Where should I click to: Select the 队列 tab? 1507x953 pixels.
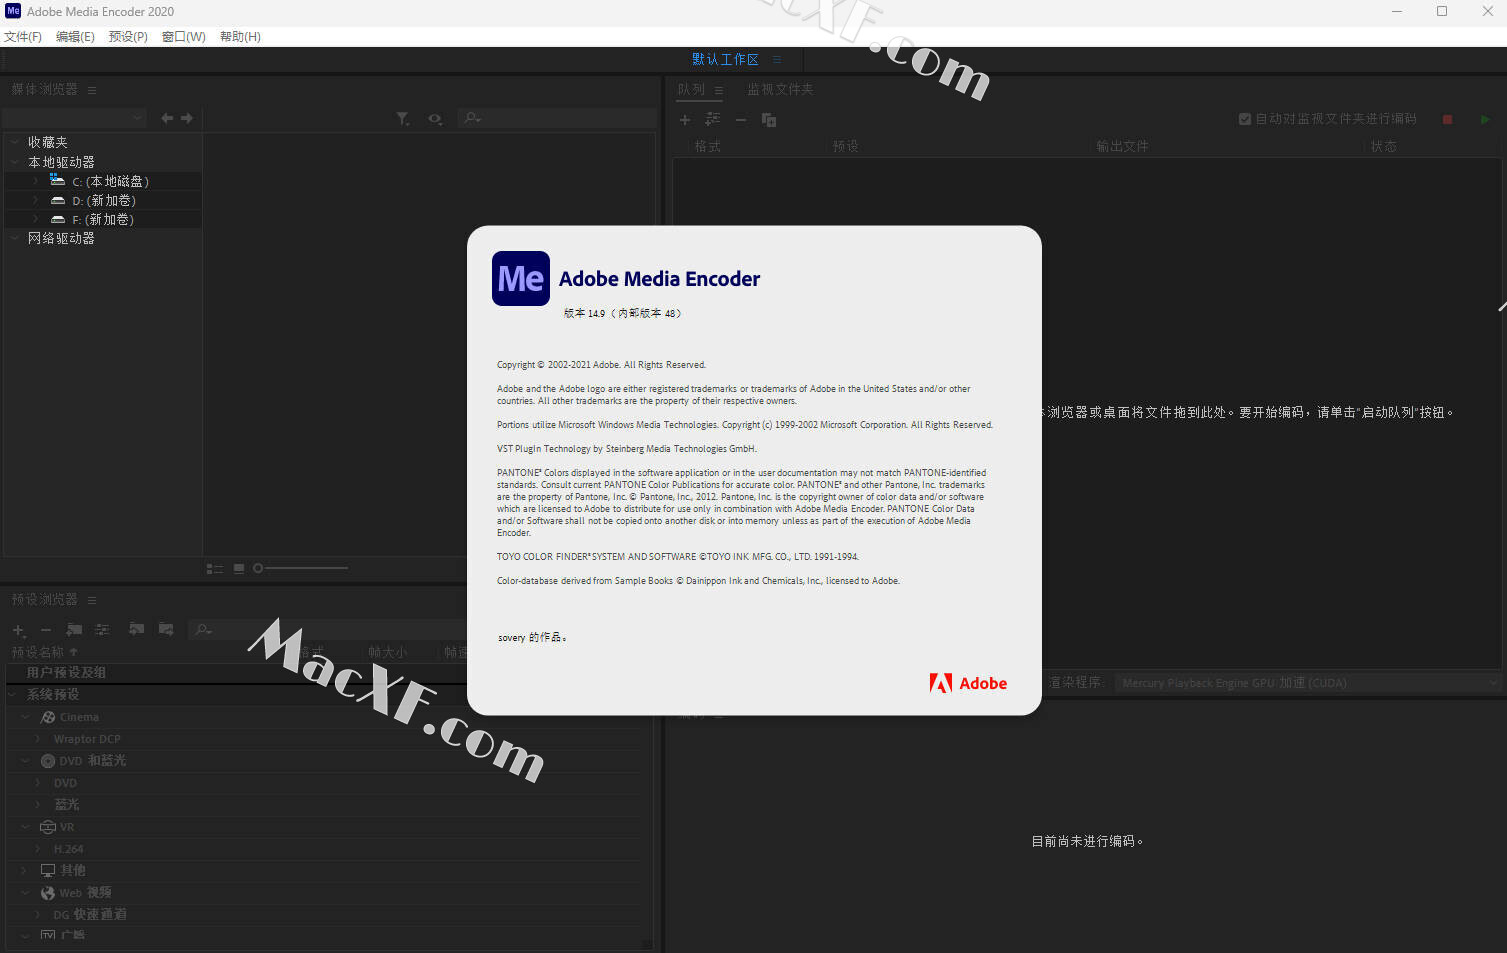coord(691,89)
